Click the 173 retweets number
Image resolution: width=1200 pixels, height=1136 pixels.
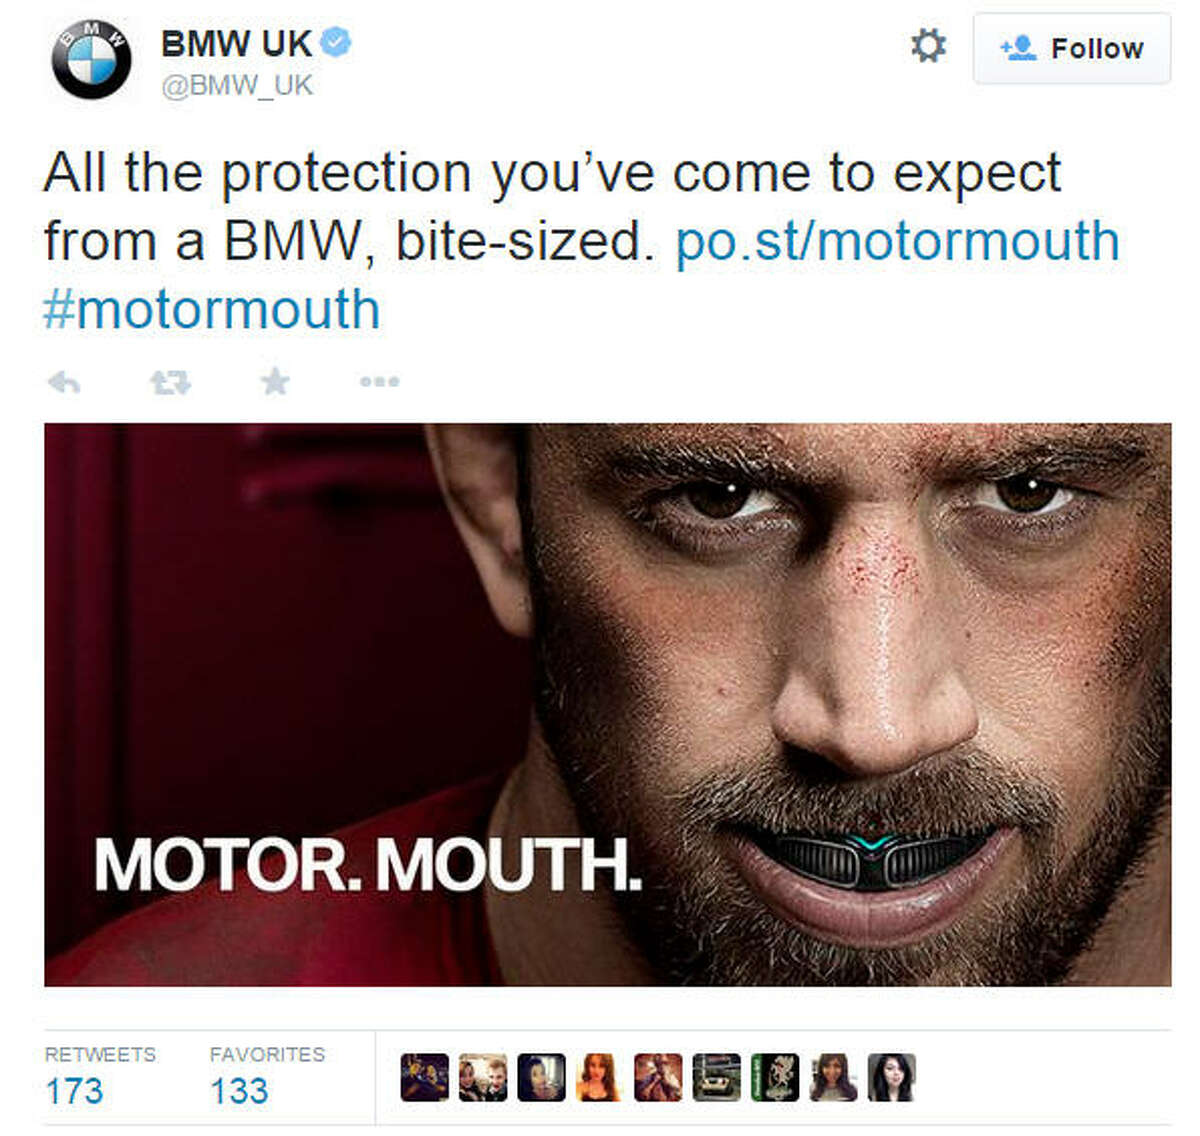pyautogui.click(x=77, y=1091)
